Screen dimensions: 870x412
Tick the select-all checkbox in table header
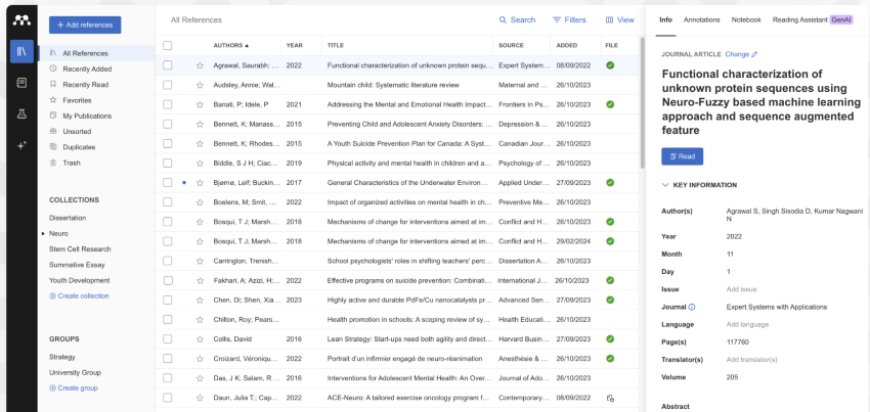tap(168, 45)
